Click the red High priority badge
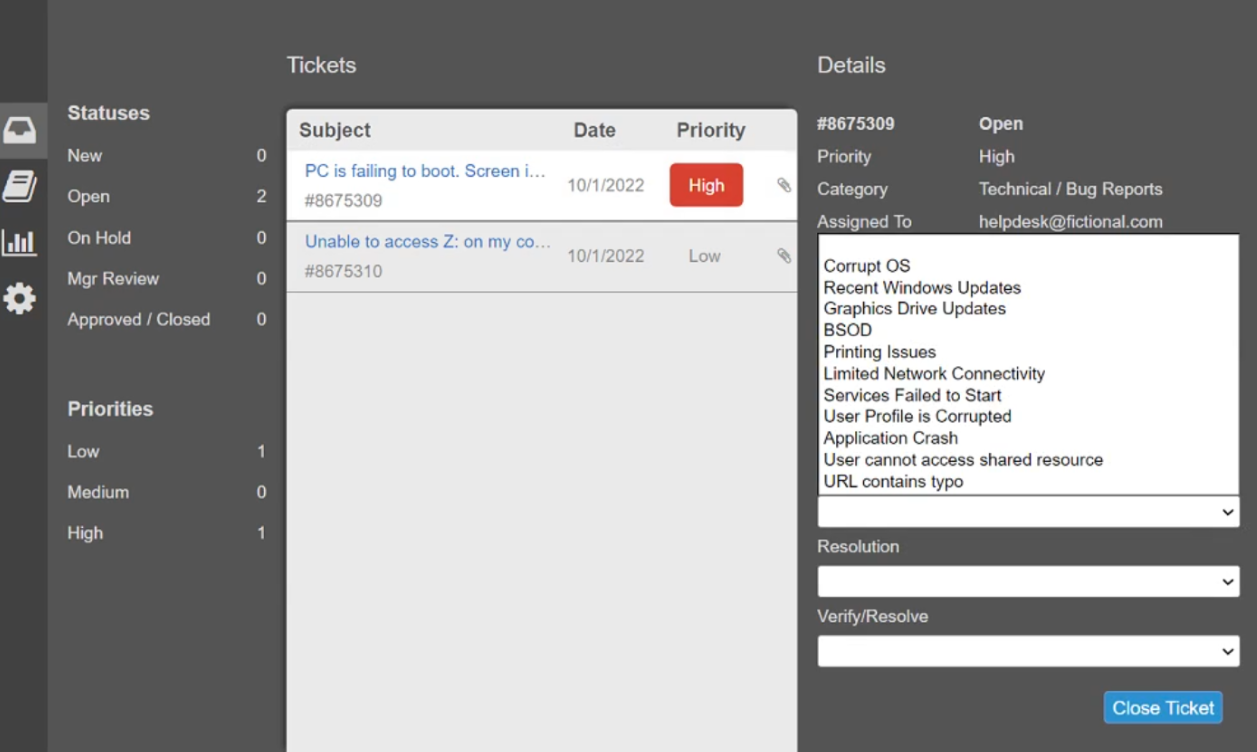This screenshot has width=1257, height=752. [x=706, y=185]
